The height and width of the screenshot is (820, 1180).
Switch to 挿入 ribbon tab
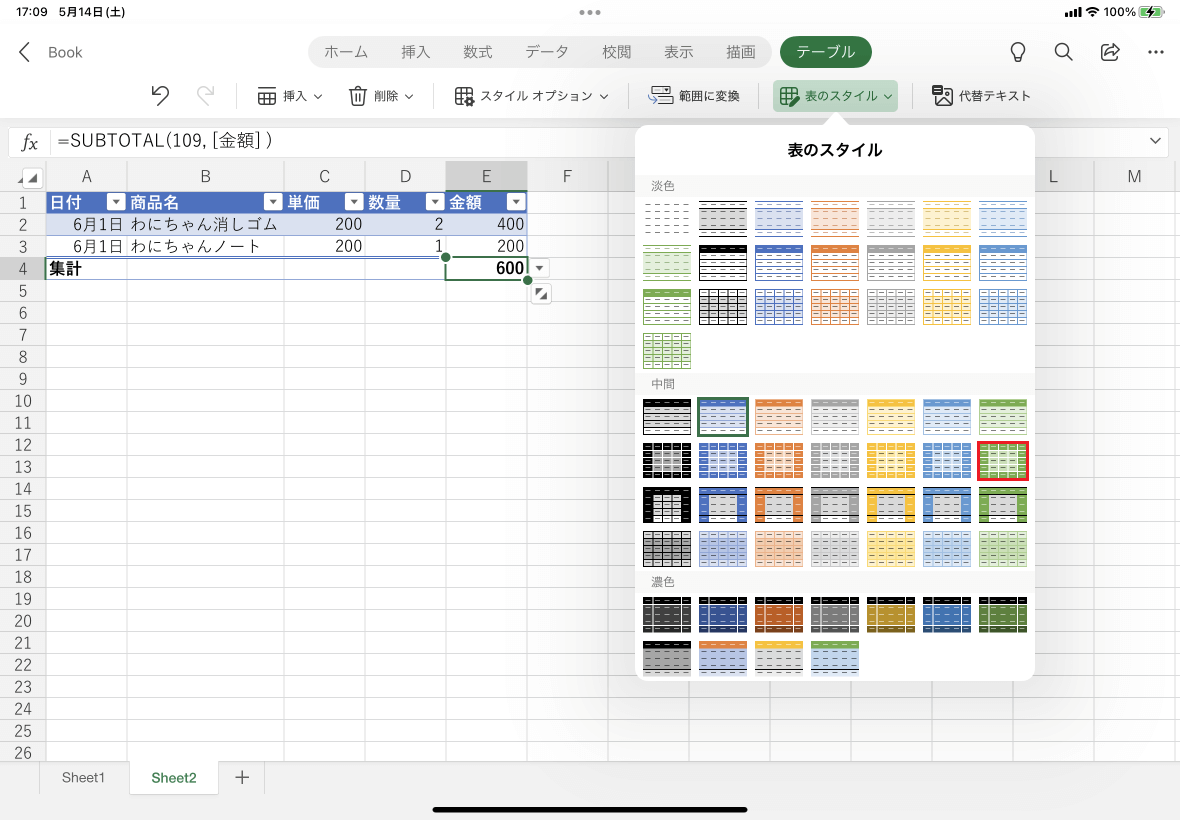[x=415, y=52]
